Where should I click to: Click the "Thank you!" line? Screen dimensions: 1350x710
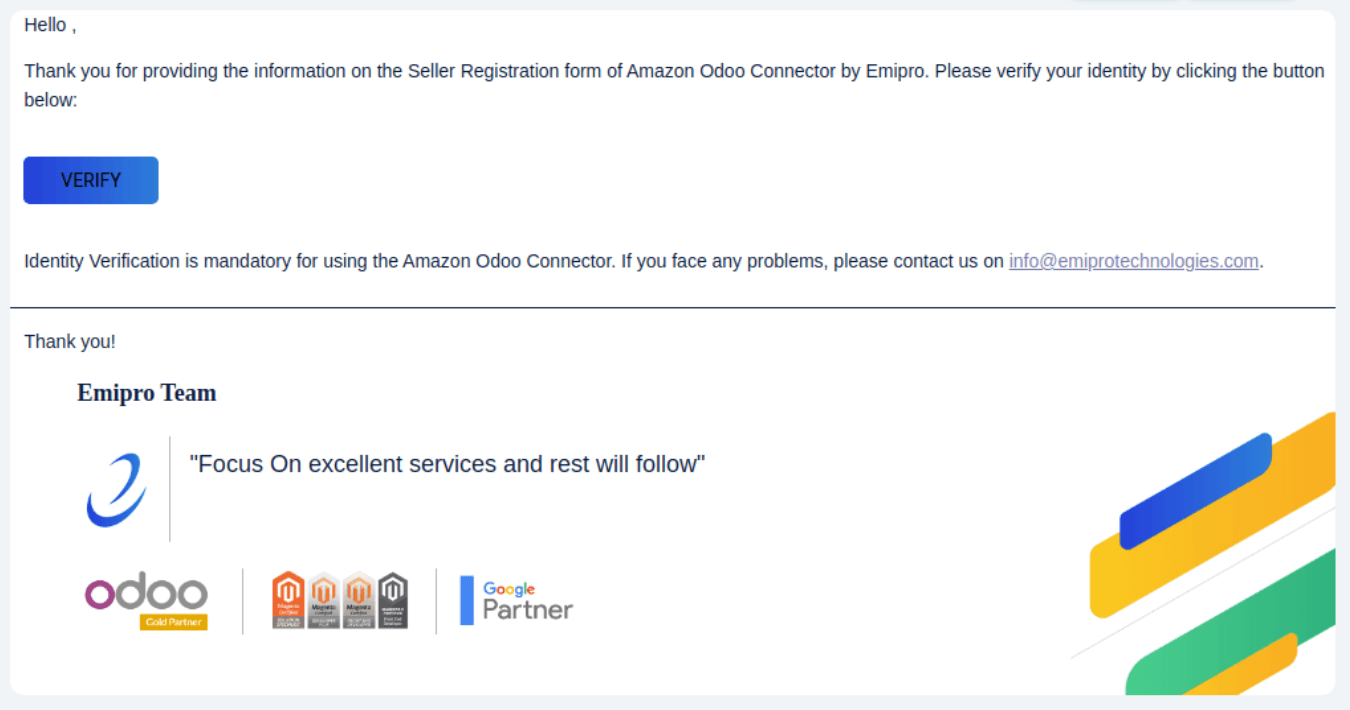point(70,341)
